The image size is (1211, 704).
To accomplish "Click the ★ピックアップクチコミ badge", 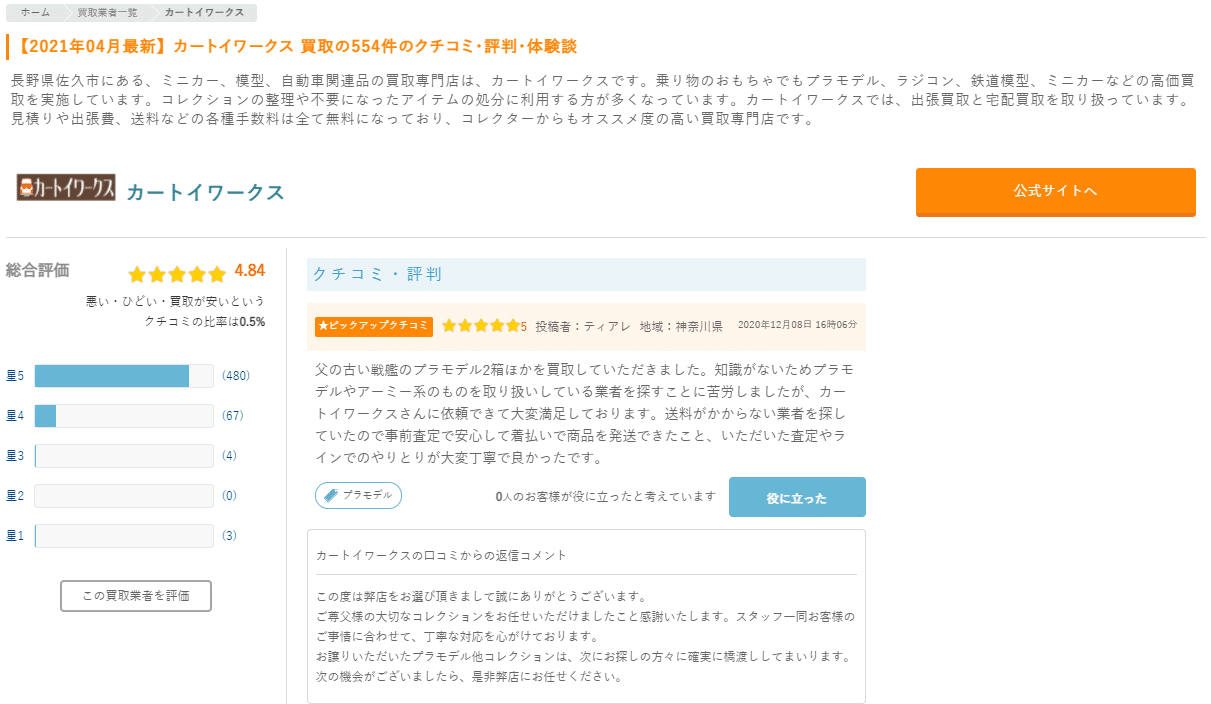I will coord(374,326).
